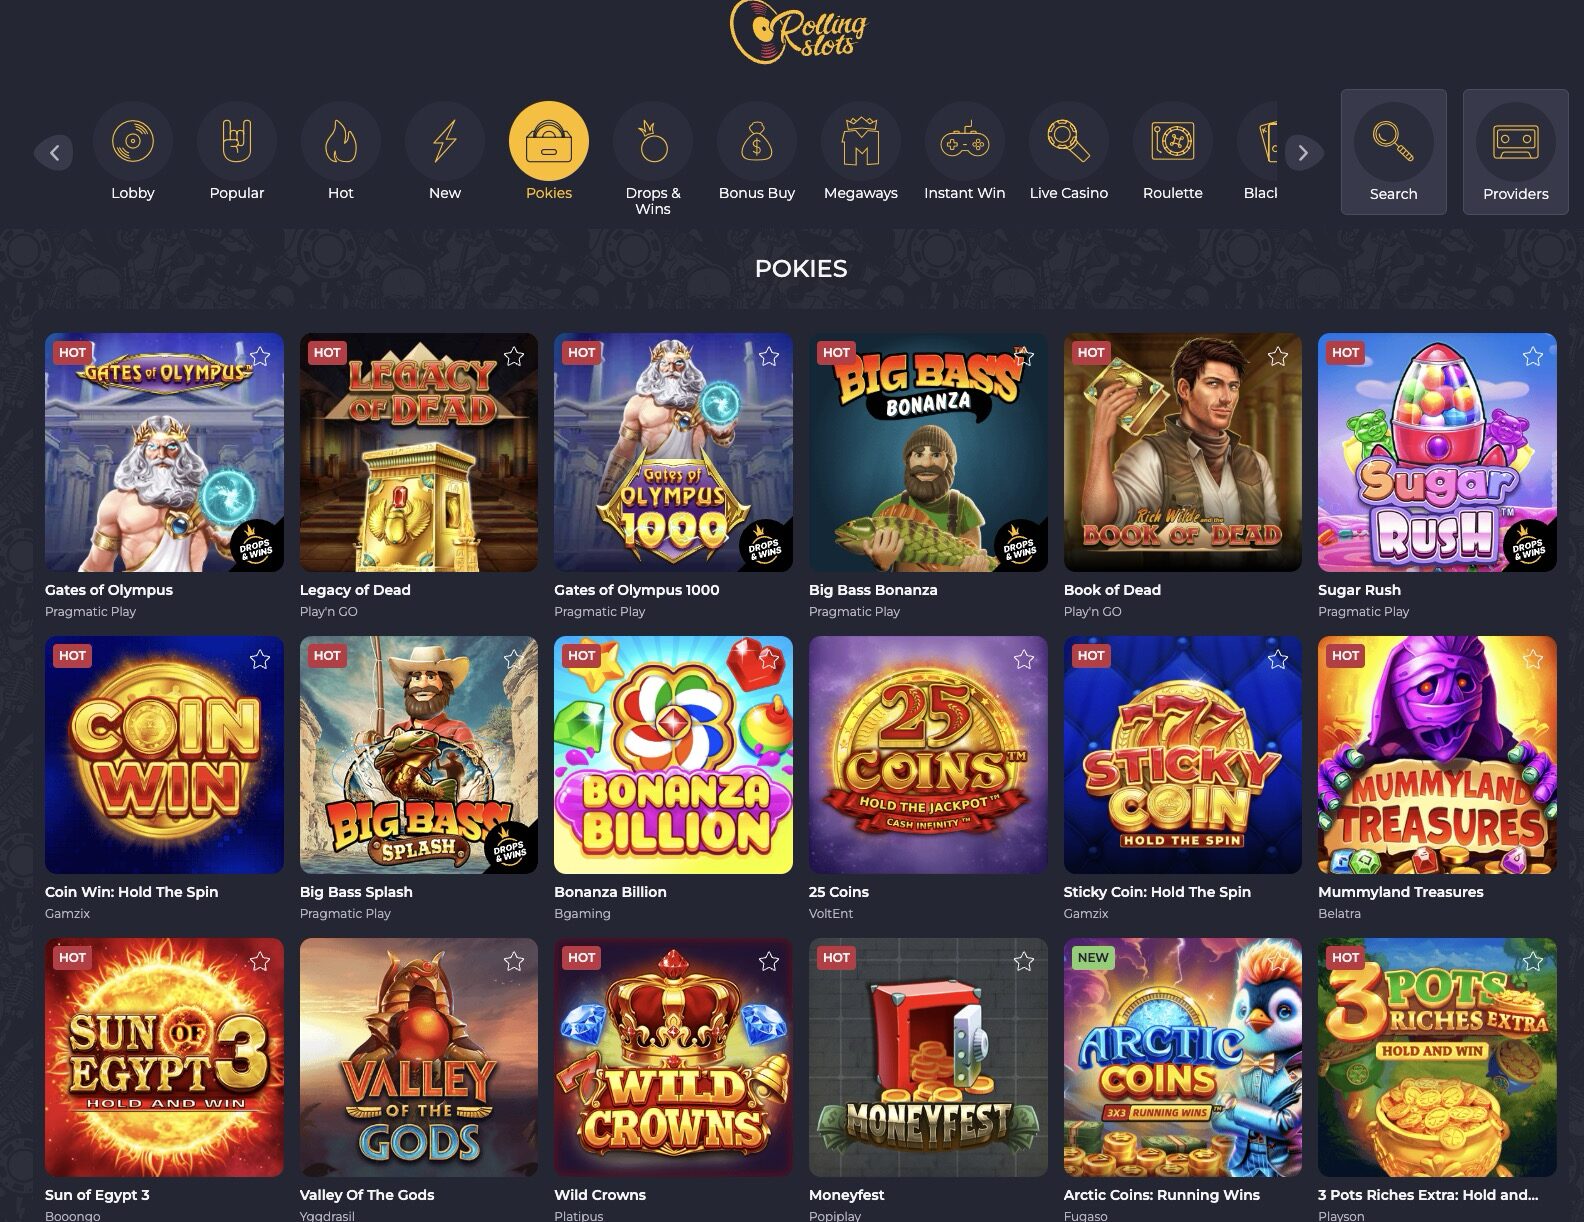Open the Lobby vinyl record icon
Viewport: 1584px width, 1222px height.
click(x=133, y=141)
